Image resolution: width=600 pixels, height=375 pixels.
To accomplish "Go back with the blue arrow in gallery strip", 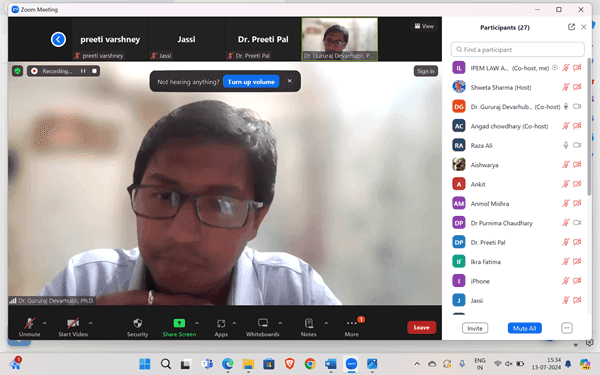I will coord(58,39).
